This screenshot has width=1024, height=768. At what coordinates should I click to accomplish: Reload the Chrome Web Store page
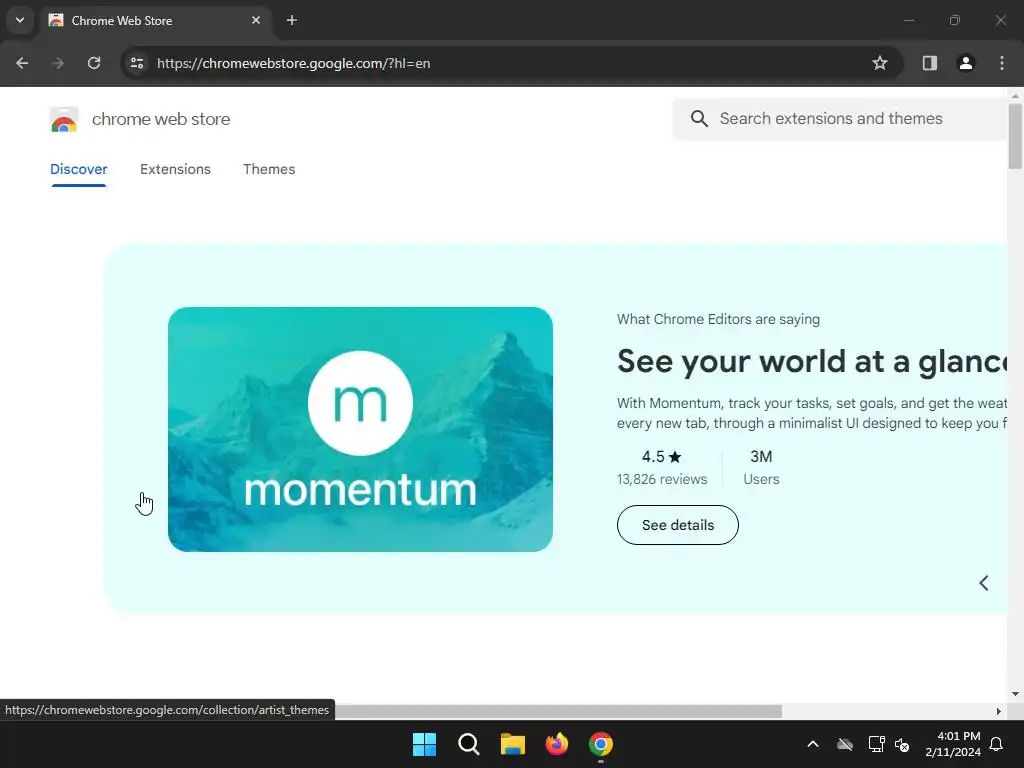pos(94,63)
